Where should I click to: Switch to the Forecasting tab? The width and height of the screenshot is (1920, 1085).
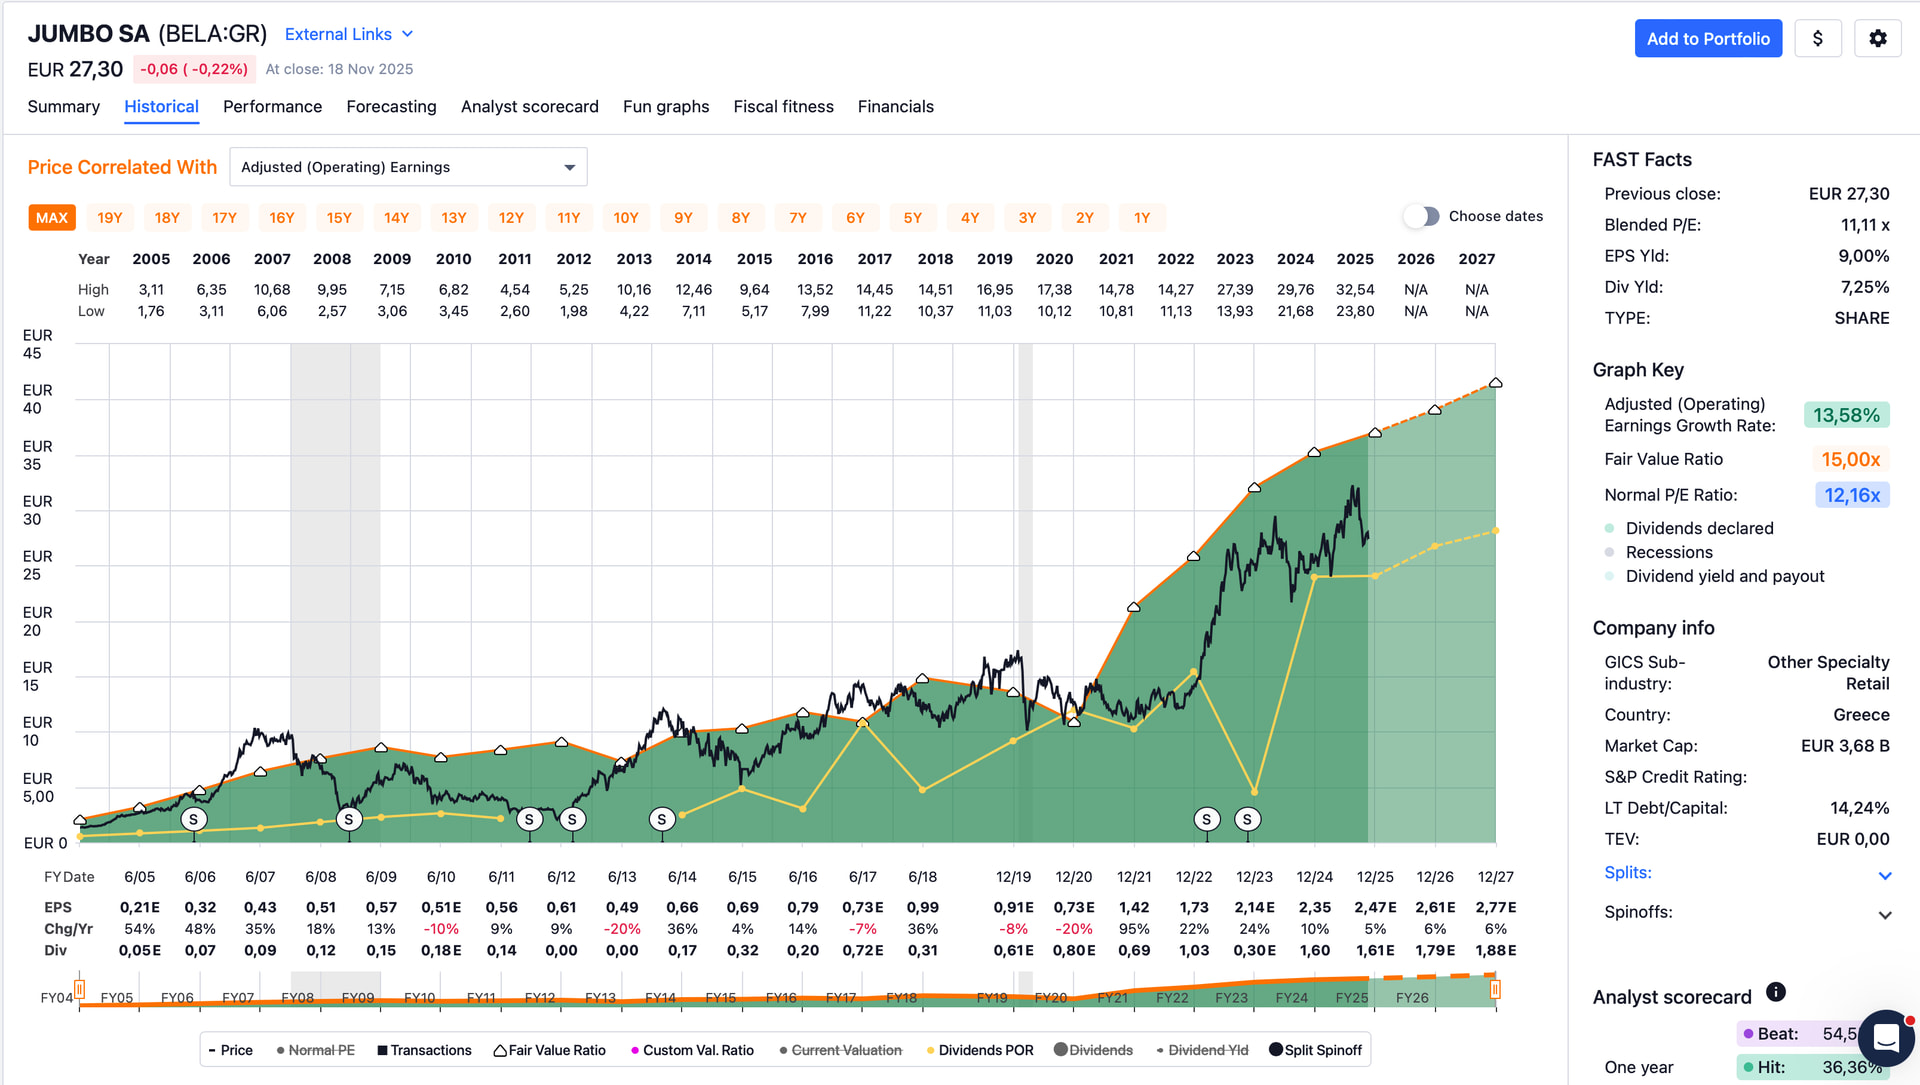391,107
